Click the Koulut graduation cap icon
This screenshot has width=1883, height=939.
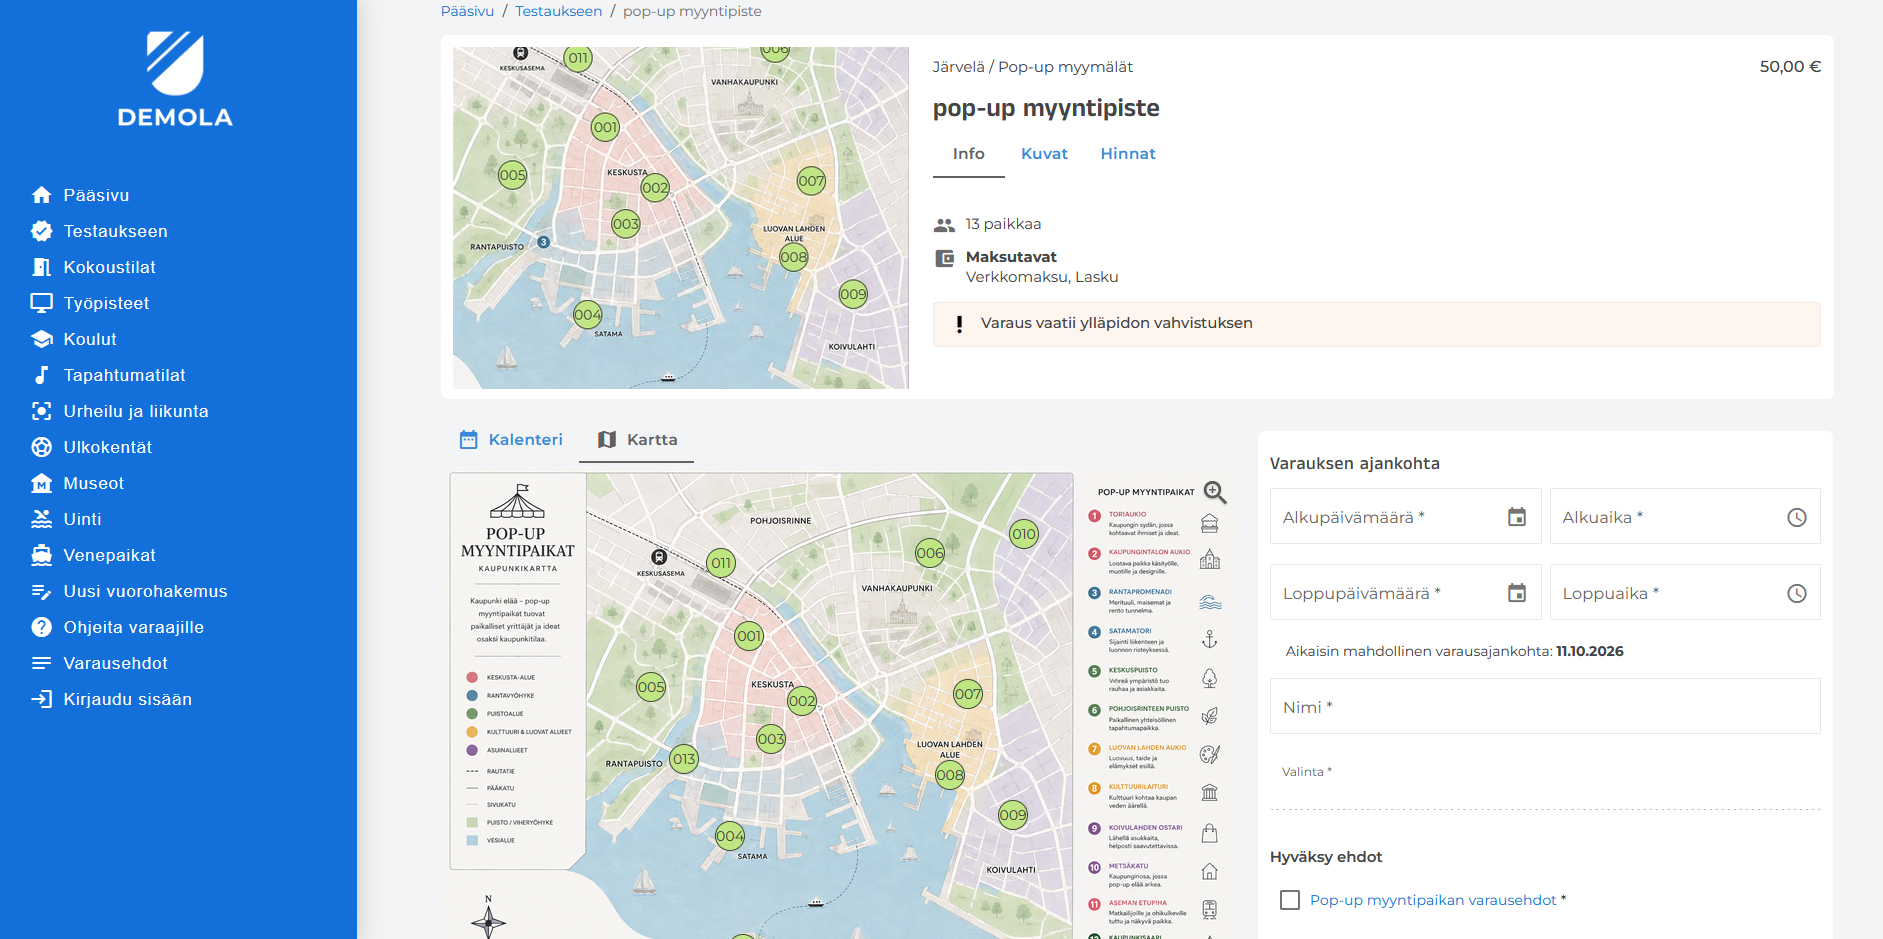[41, 339]
